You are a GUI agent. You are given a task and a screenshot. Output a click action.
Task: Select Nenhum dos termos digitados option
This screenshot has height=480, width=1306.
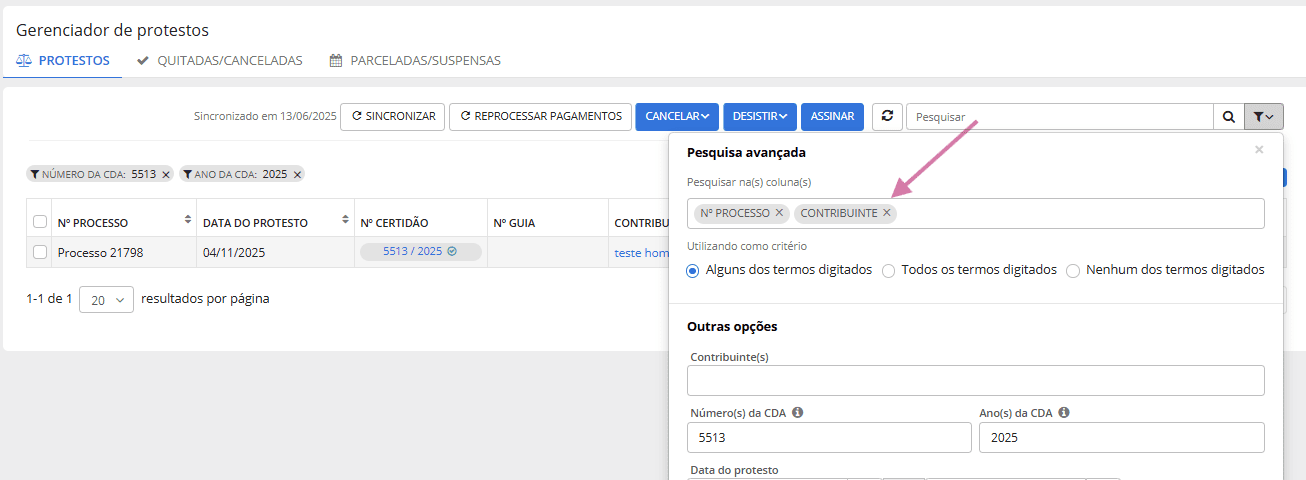1073,271
